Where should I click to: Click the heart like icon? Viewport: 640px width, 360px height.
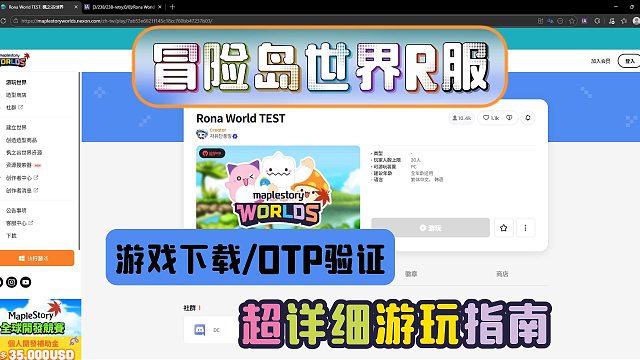(486, 118)
